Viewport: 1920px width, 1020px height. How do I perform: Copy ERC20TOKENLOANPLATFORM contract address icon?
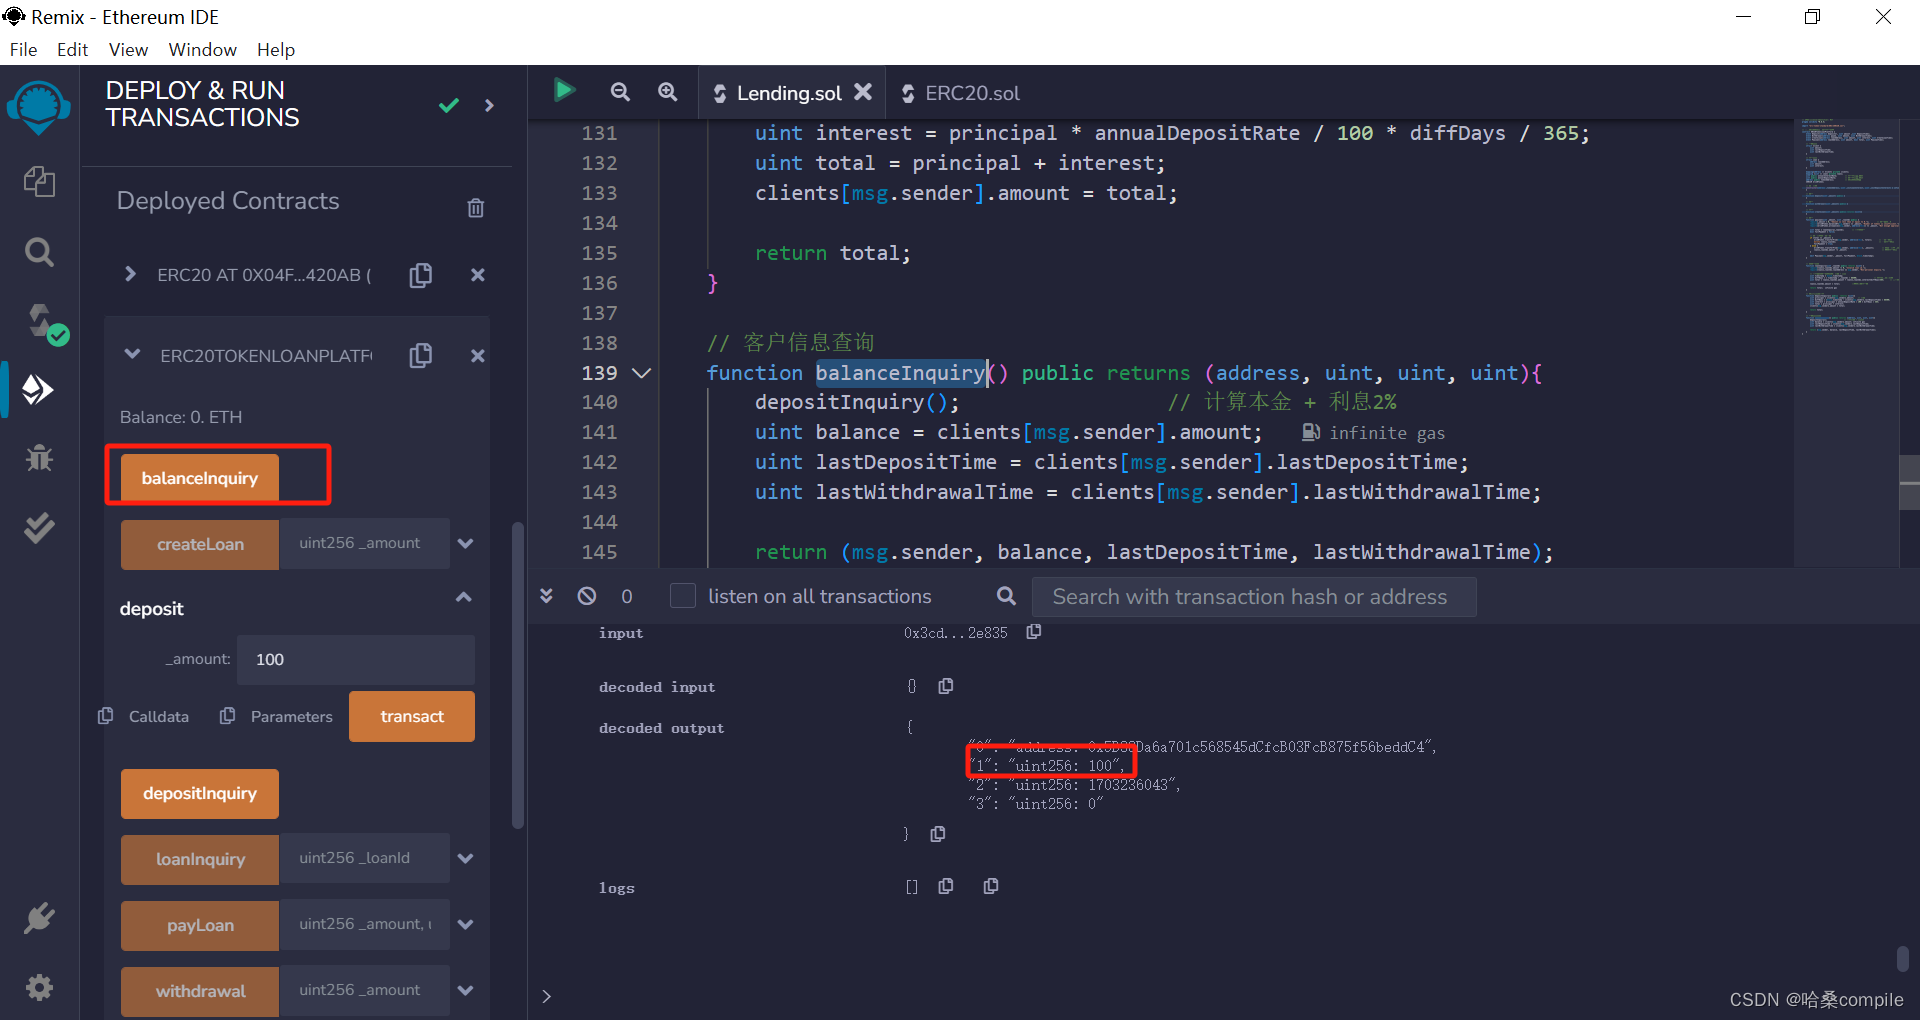click(421, 355)
